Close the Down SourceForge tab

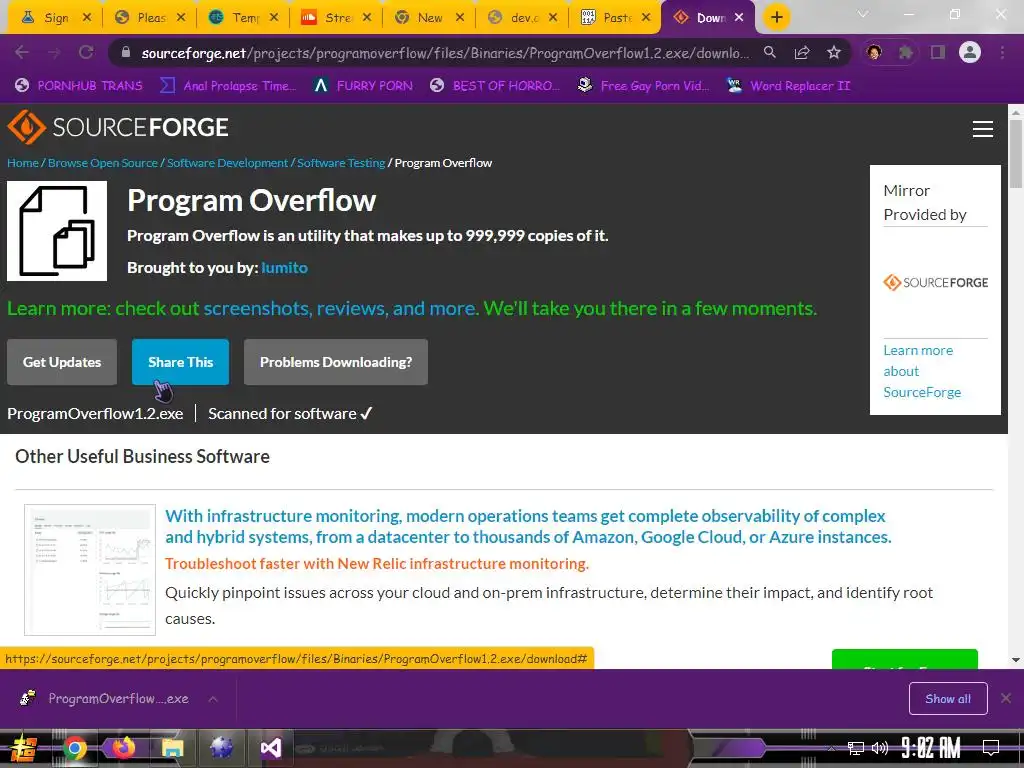(x=739, y=18)
